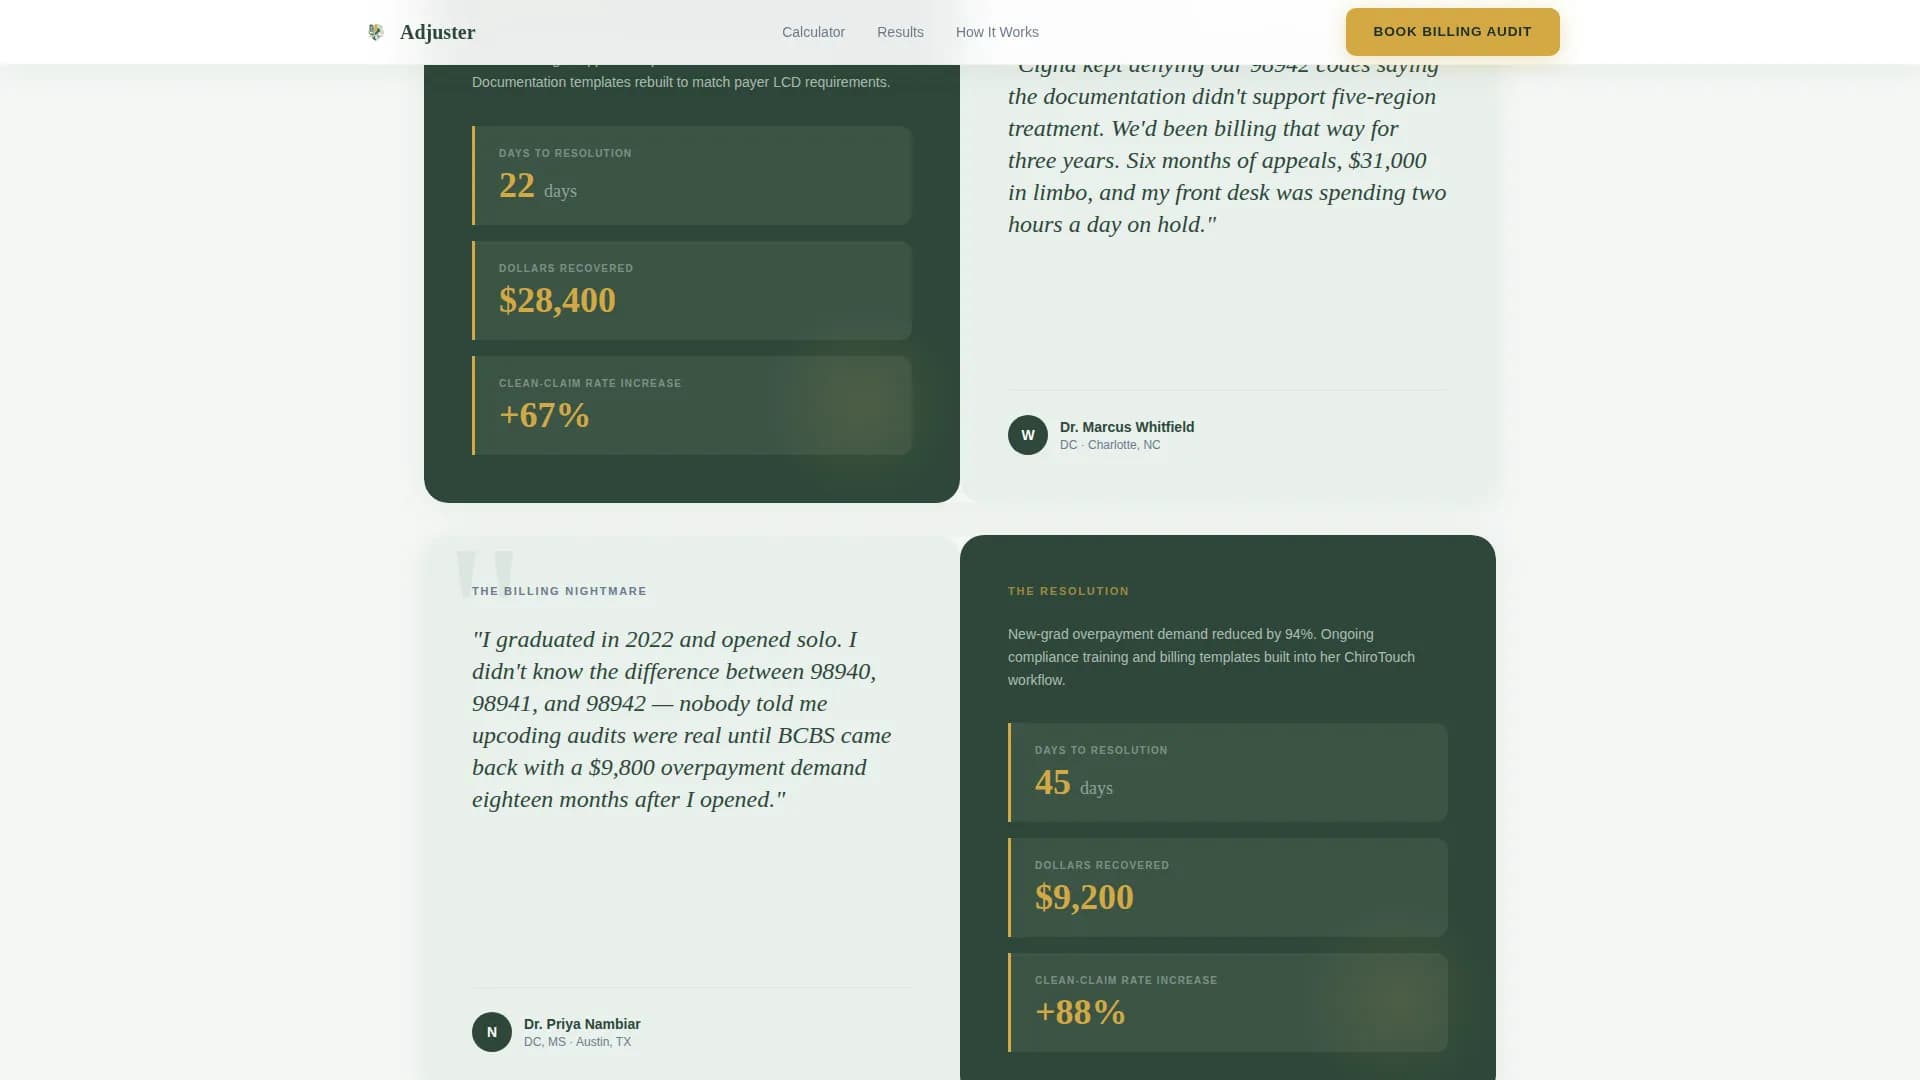The image size is (1920, 1080).
Task: Click Dr. Priya Nambiar's name
Action: (x=583, y=1023)
